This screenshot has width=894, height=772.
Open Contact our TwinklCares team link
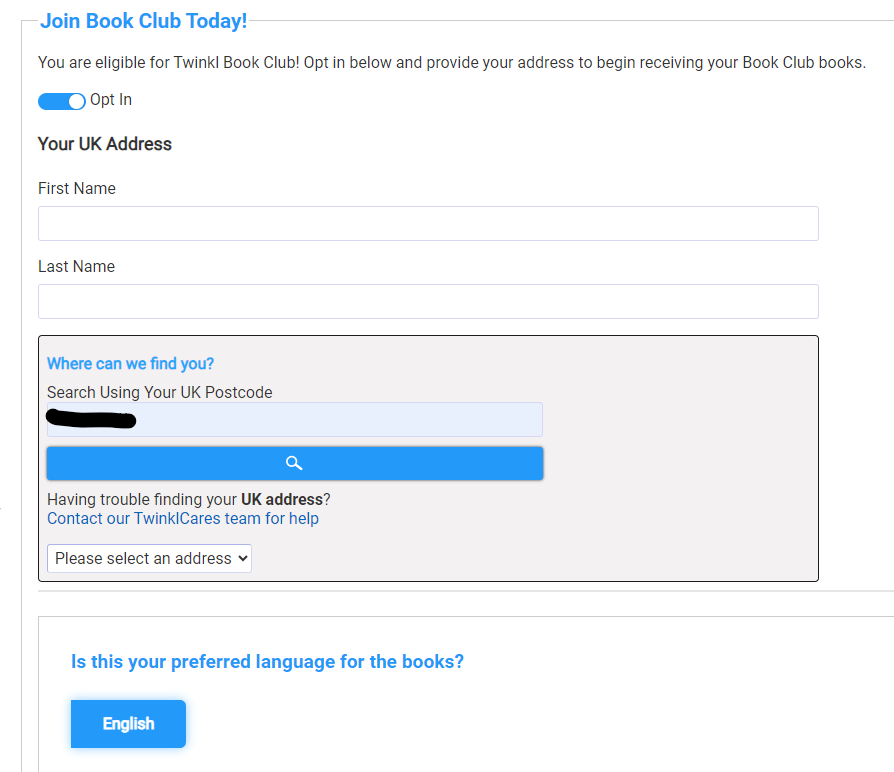pos(183,518)
